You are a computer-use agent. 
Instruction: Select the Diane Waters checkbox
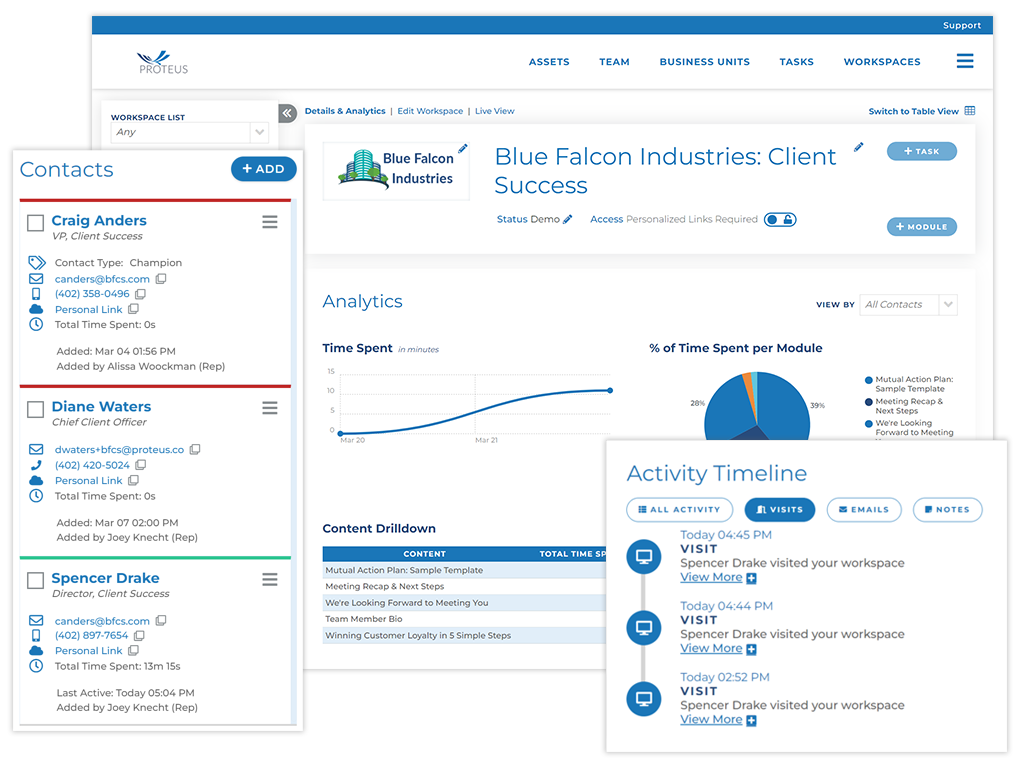[35, 409]
